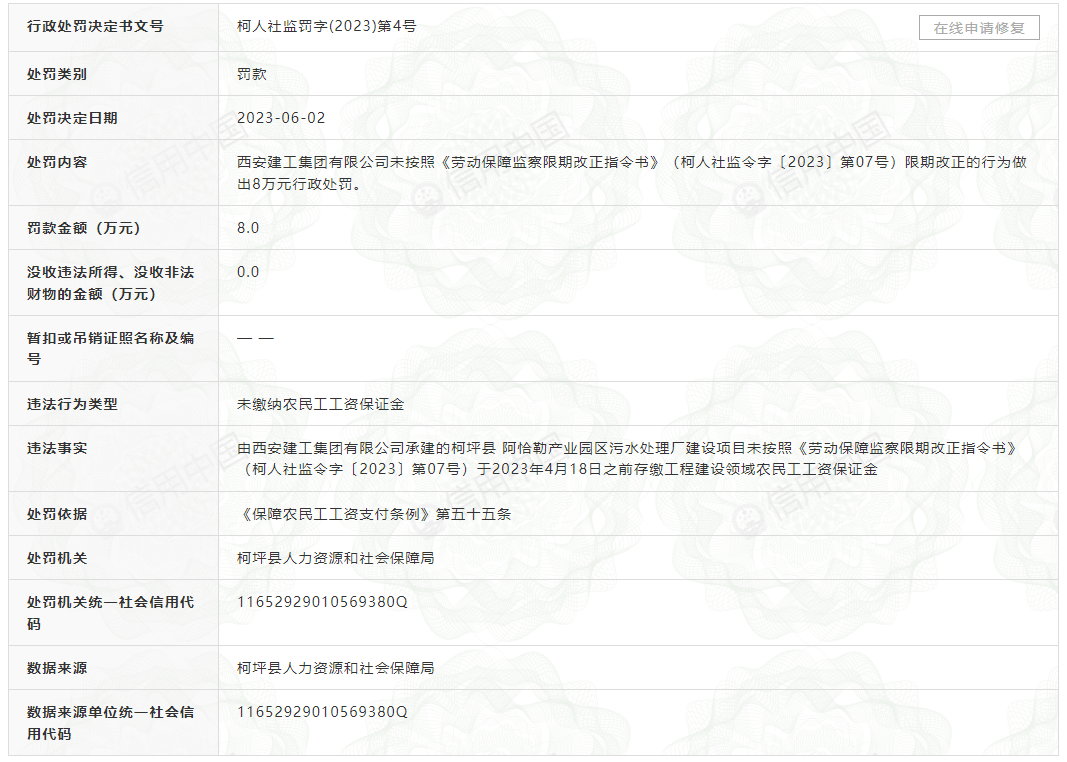1067x762 pixels.
Task: Select credit code in 数据来源单位统一社会信用代码 row
Action: (323, 712)
